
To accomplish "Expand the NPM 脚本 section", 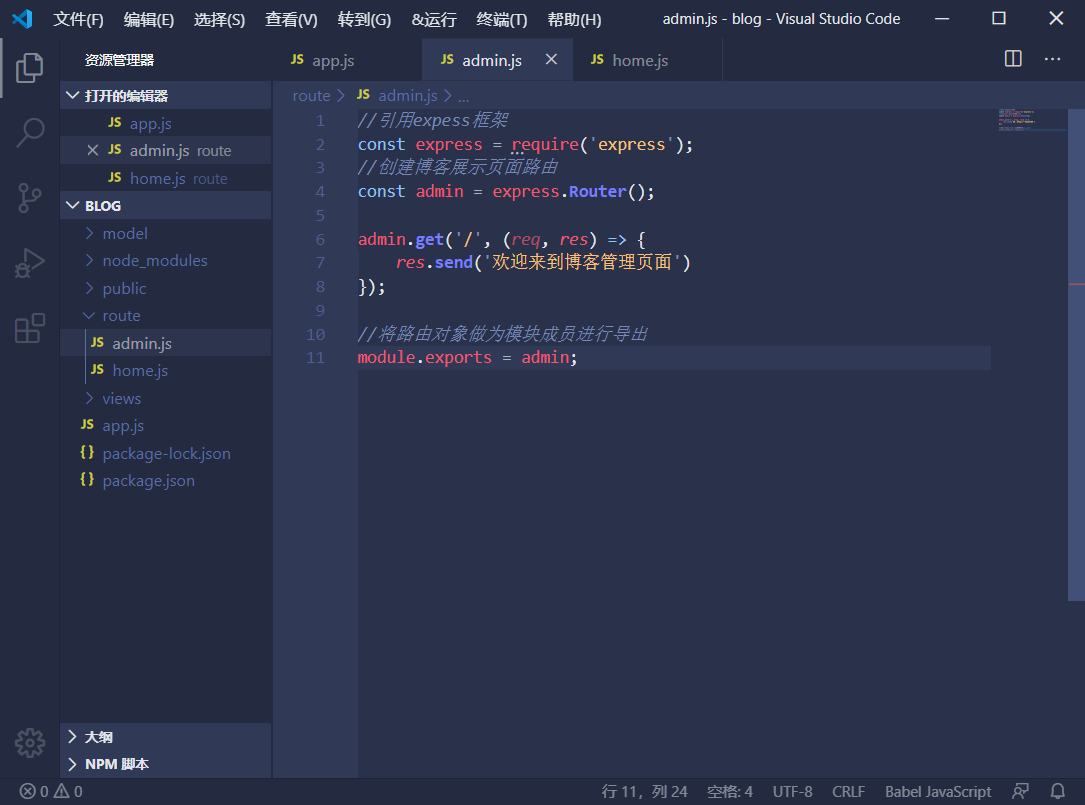I will pos(116,764).
